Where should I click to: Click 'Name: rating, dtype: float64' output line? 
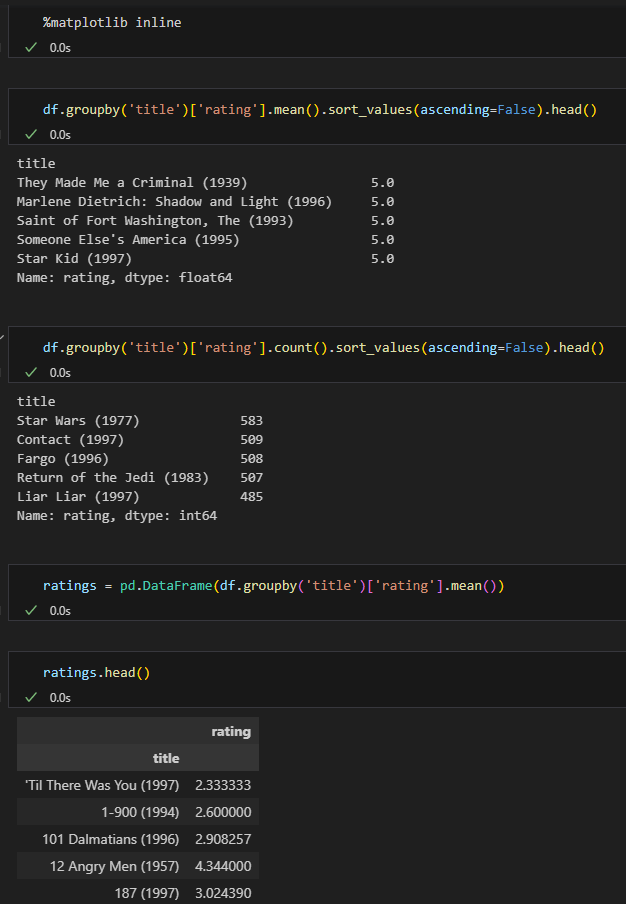click(x=125, y=278)
